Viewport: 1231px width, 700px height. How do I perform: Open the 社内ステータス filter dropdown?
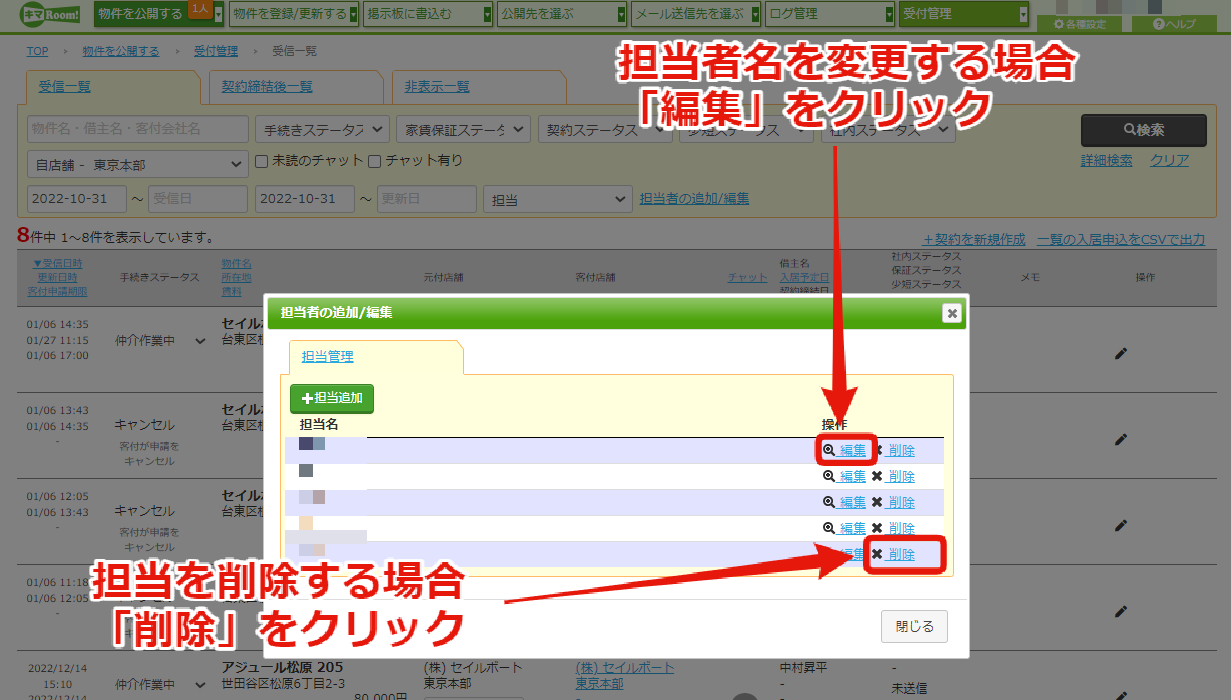click(888, 130)
